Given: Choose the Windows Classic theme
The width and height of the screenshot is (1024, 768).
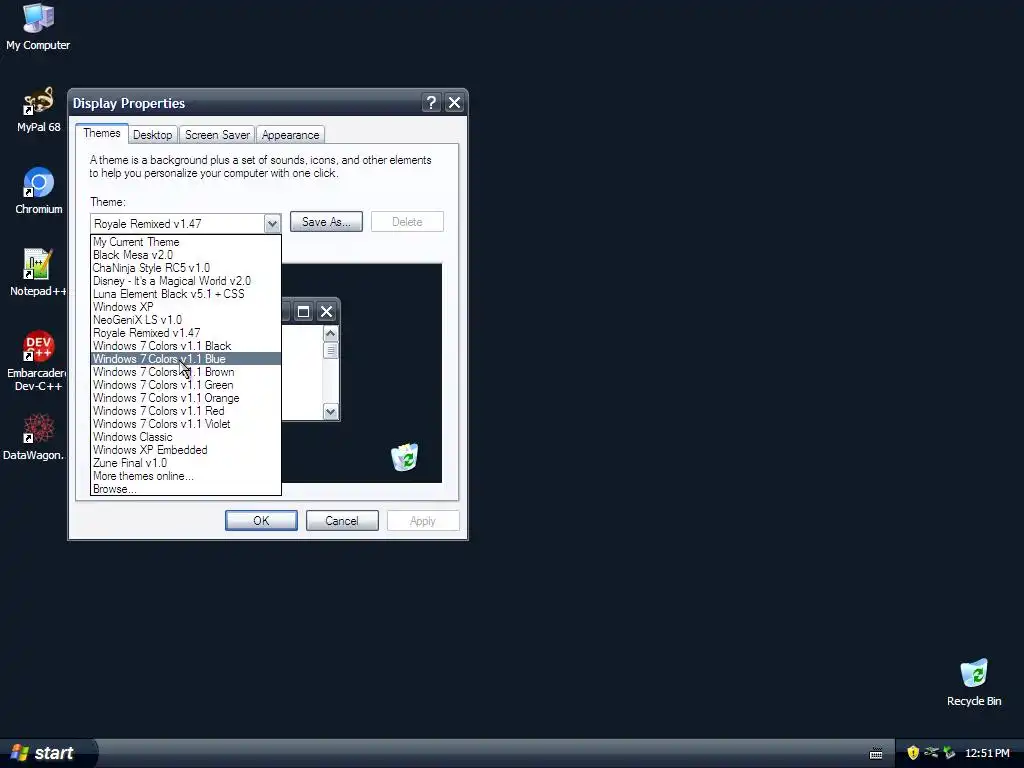Looking at the screenshot, I should tap(186, 438).
